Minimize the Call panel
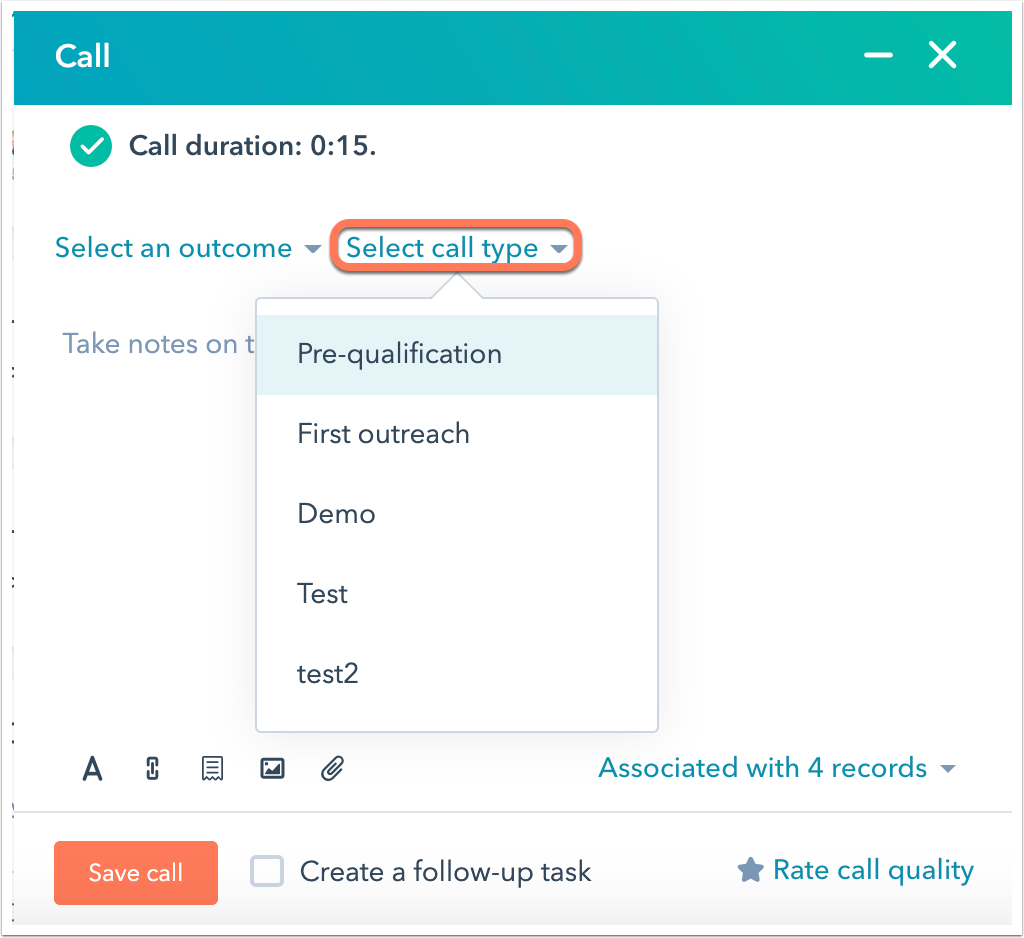Viewport: 1024px width, 938px height. (878, 55)
